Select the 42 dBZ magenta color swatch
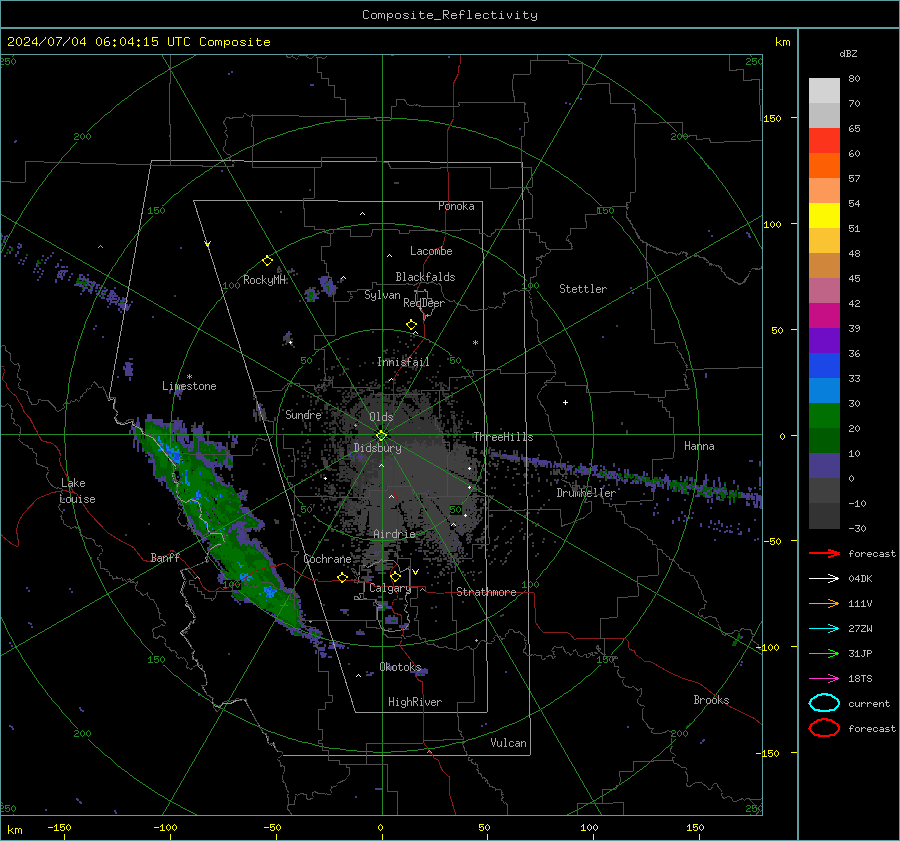This screenshot has width=900, height=841. click(824, 316)
